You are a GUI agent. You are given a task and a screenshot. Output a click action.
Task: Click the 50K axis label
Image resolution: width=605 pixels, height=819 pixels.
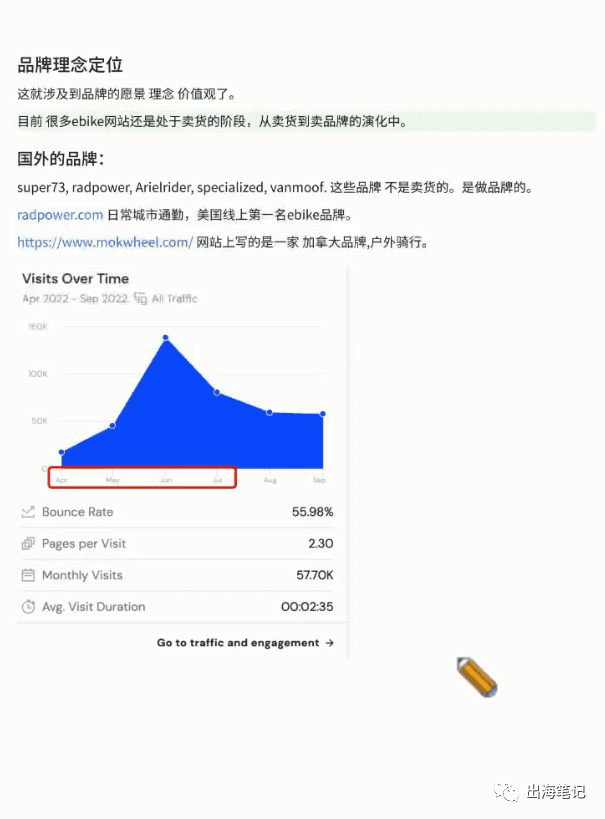39,420
